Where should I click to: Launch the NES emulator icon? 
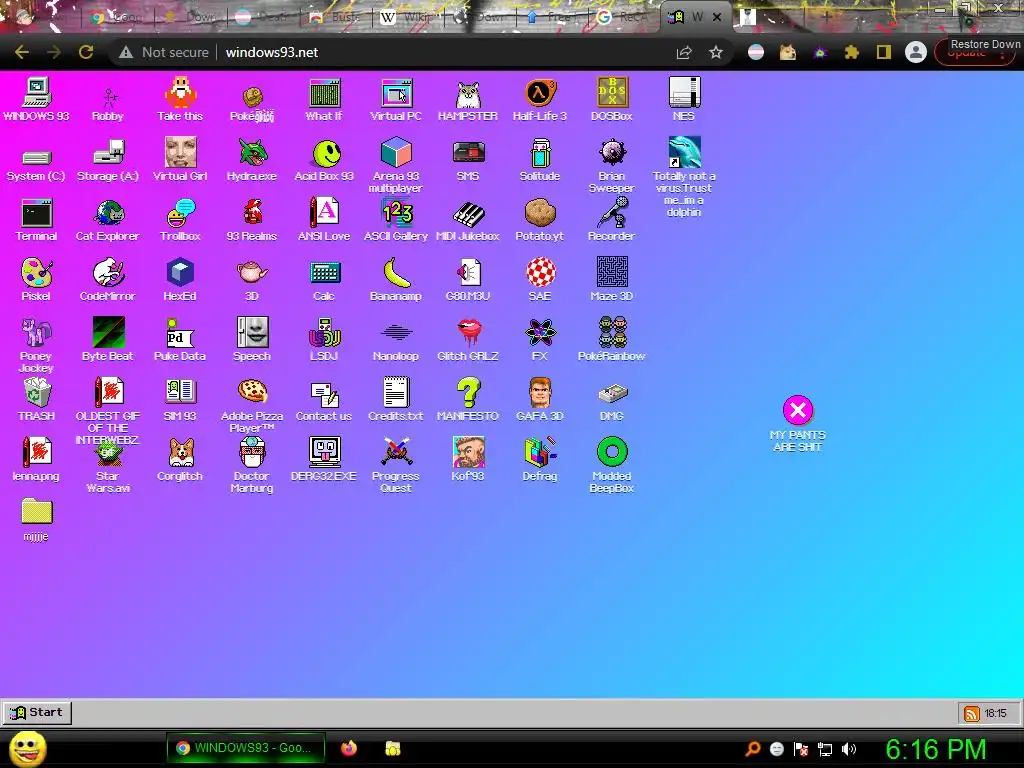684,93
